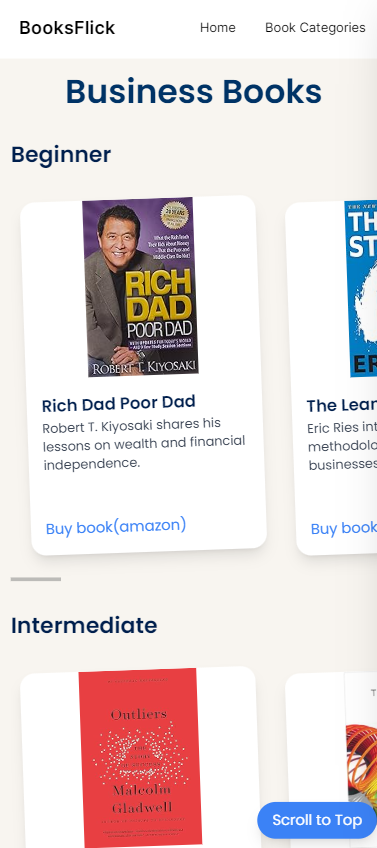The height and width of the screenshot is (848, 377).
Task: Select the Rich Dad Poor Dad title
Action: (118, 403)
